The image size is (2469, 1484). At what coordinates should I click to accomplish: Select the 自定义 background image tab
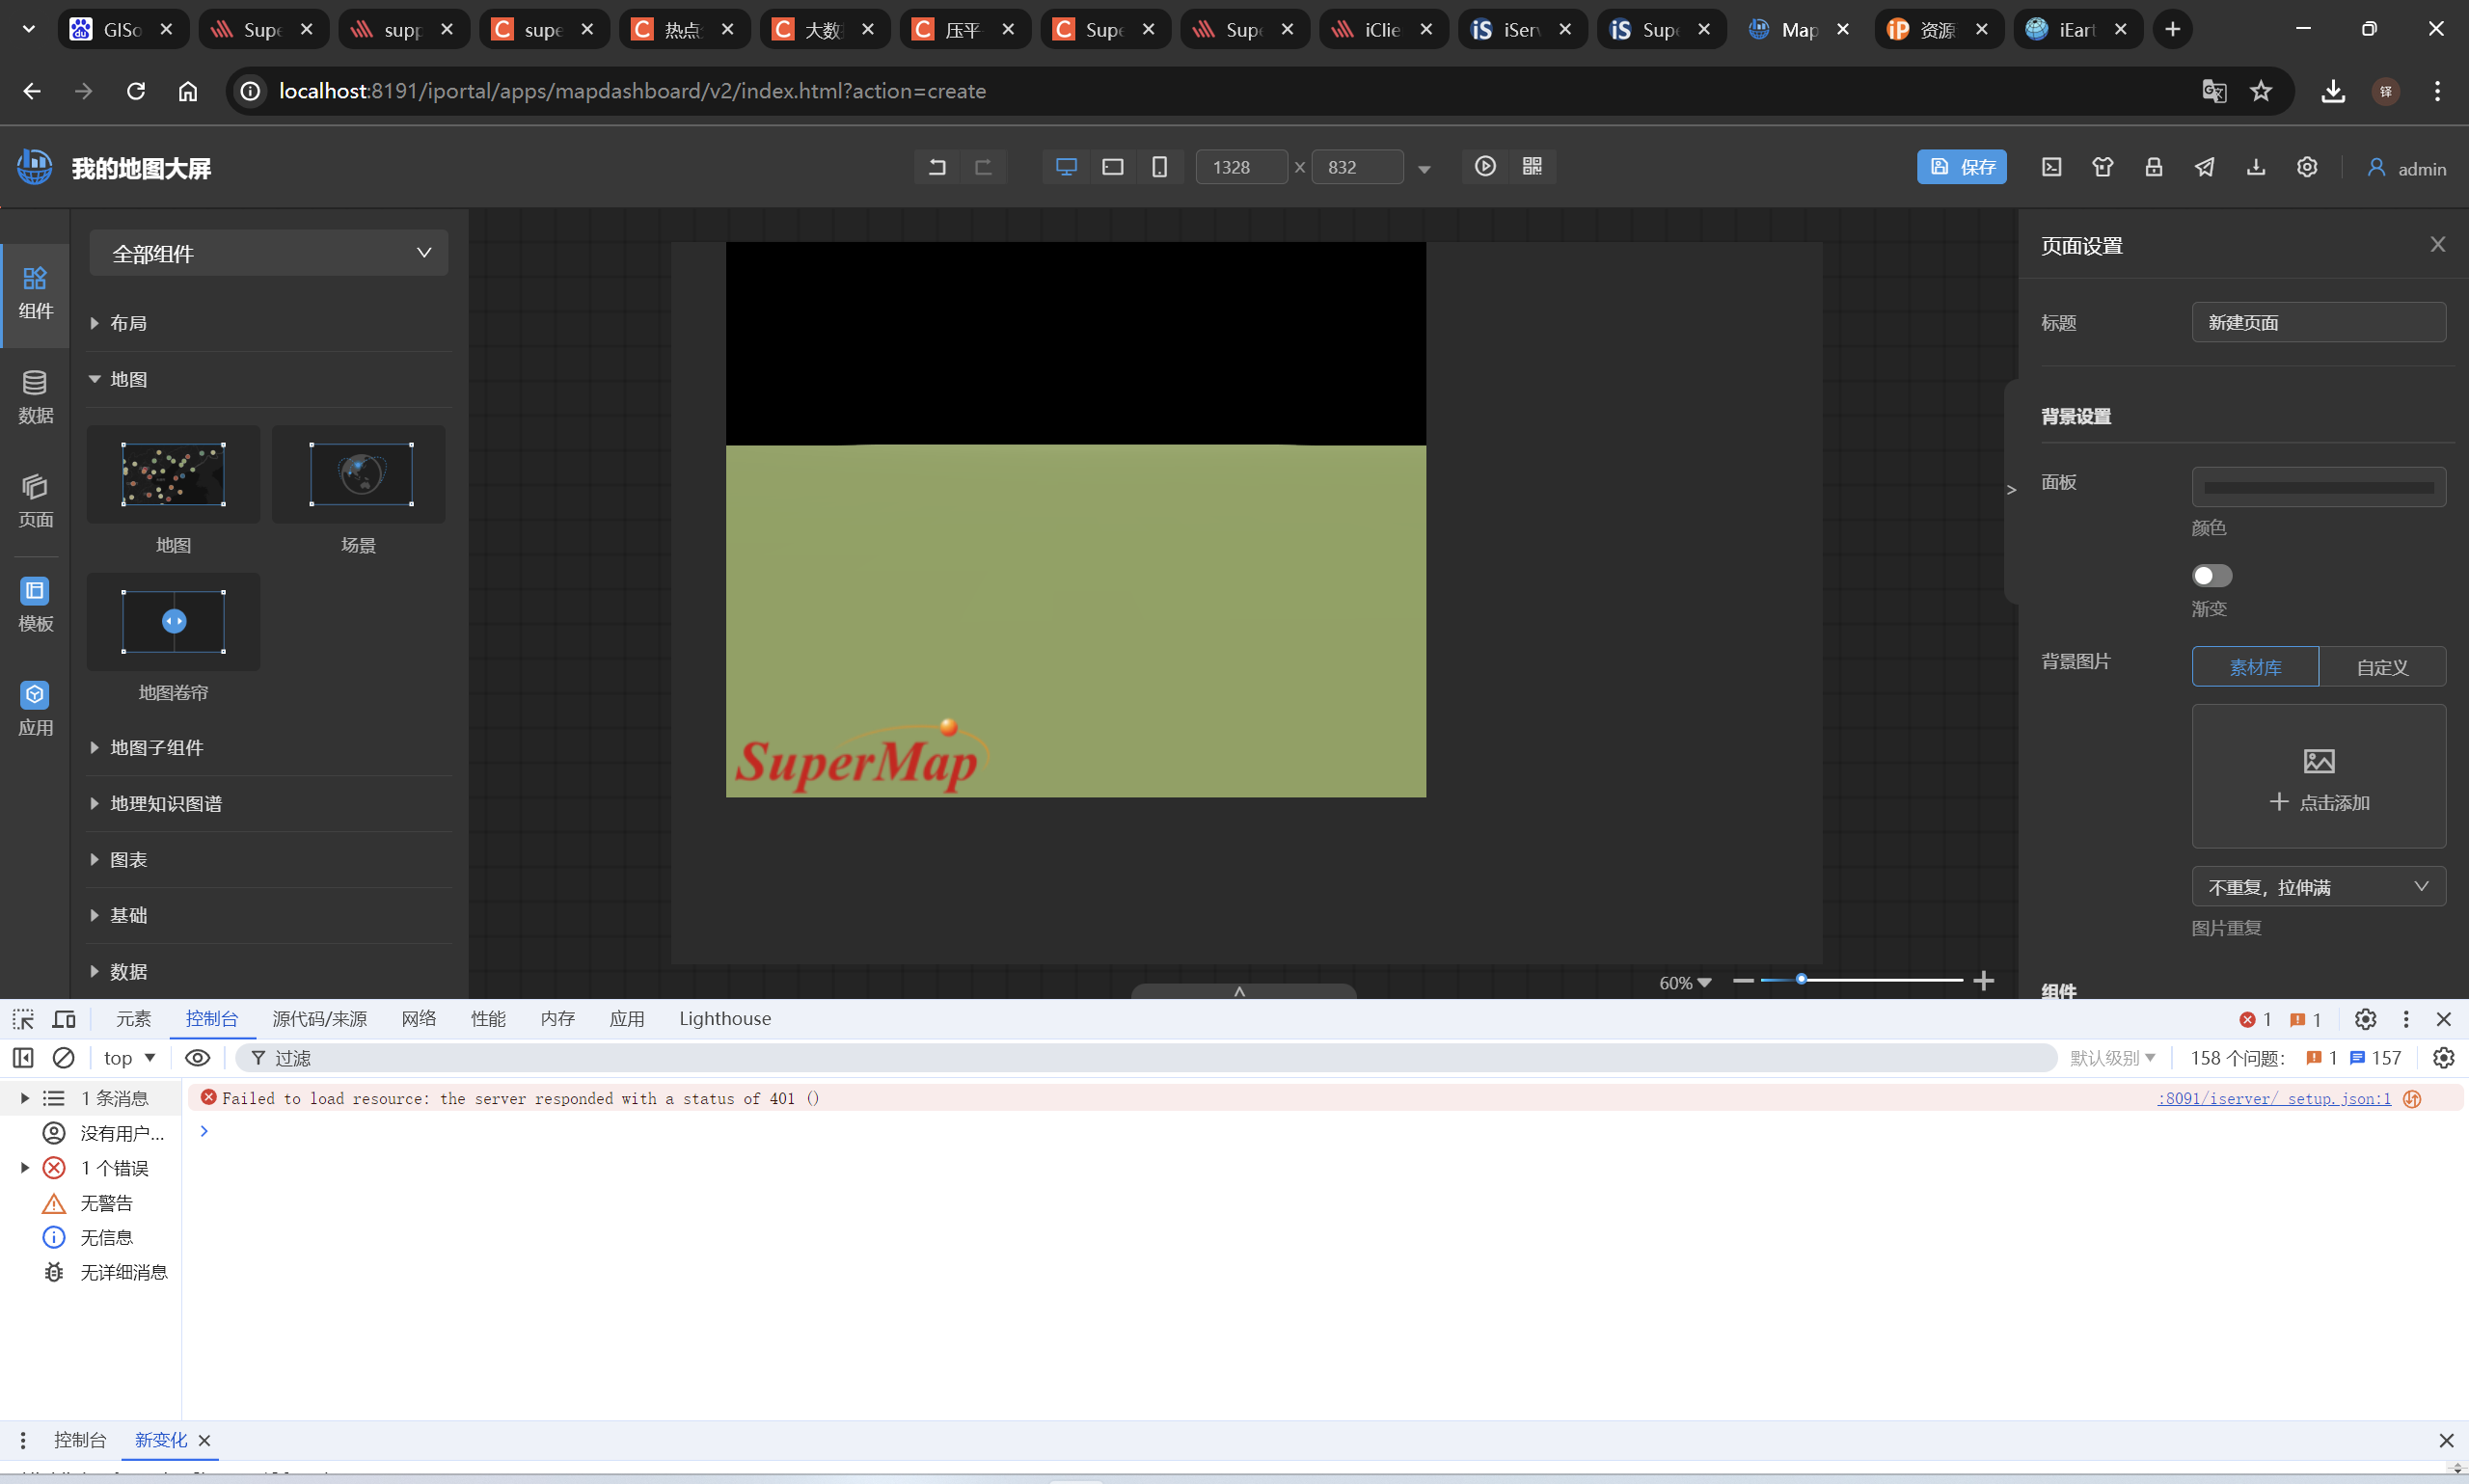pos(2381,667)
